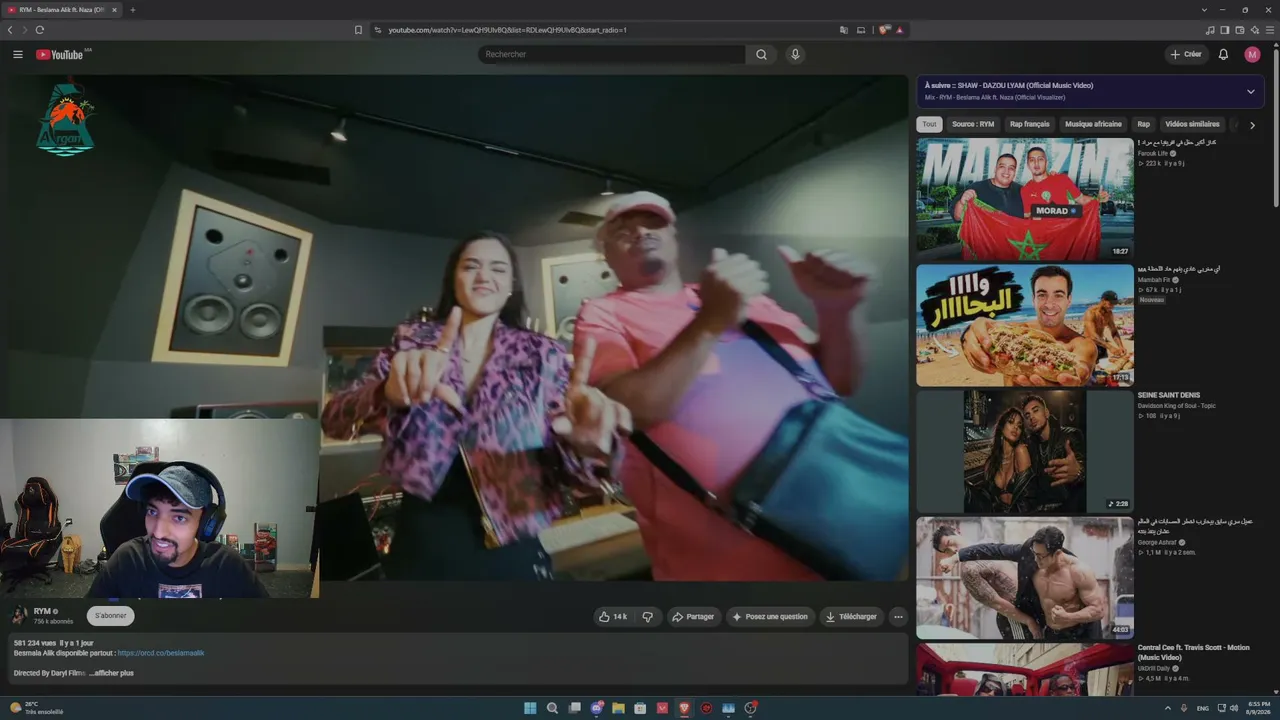
Task: Expand description with '...afficher plus'
Action: click(x=111, y=673)
